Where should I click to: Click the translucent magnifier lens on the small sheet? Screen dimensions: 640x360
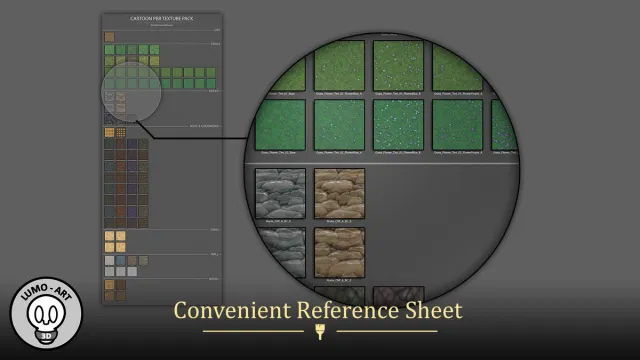coord(131,92)
